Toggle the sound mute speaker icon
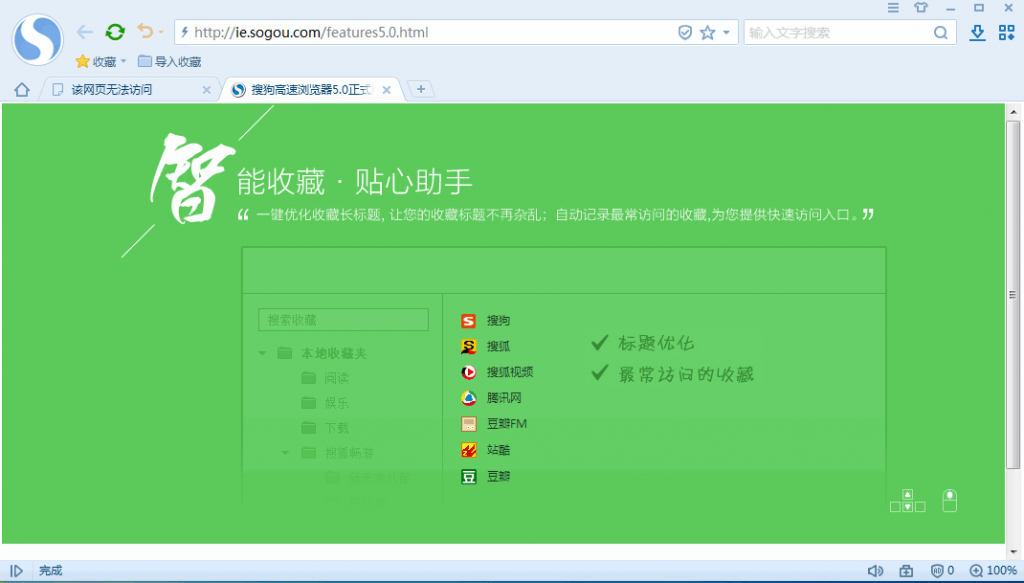The height and width of the screenshot is (583, 1024). point(875,571)
